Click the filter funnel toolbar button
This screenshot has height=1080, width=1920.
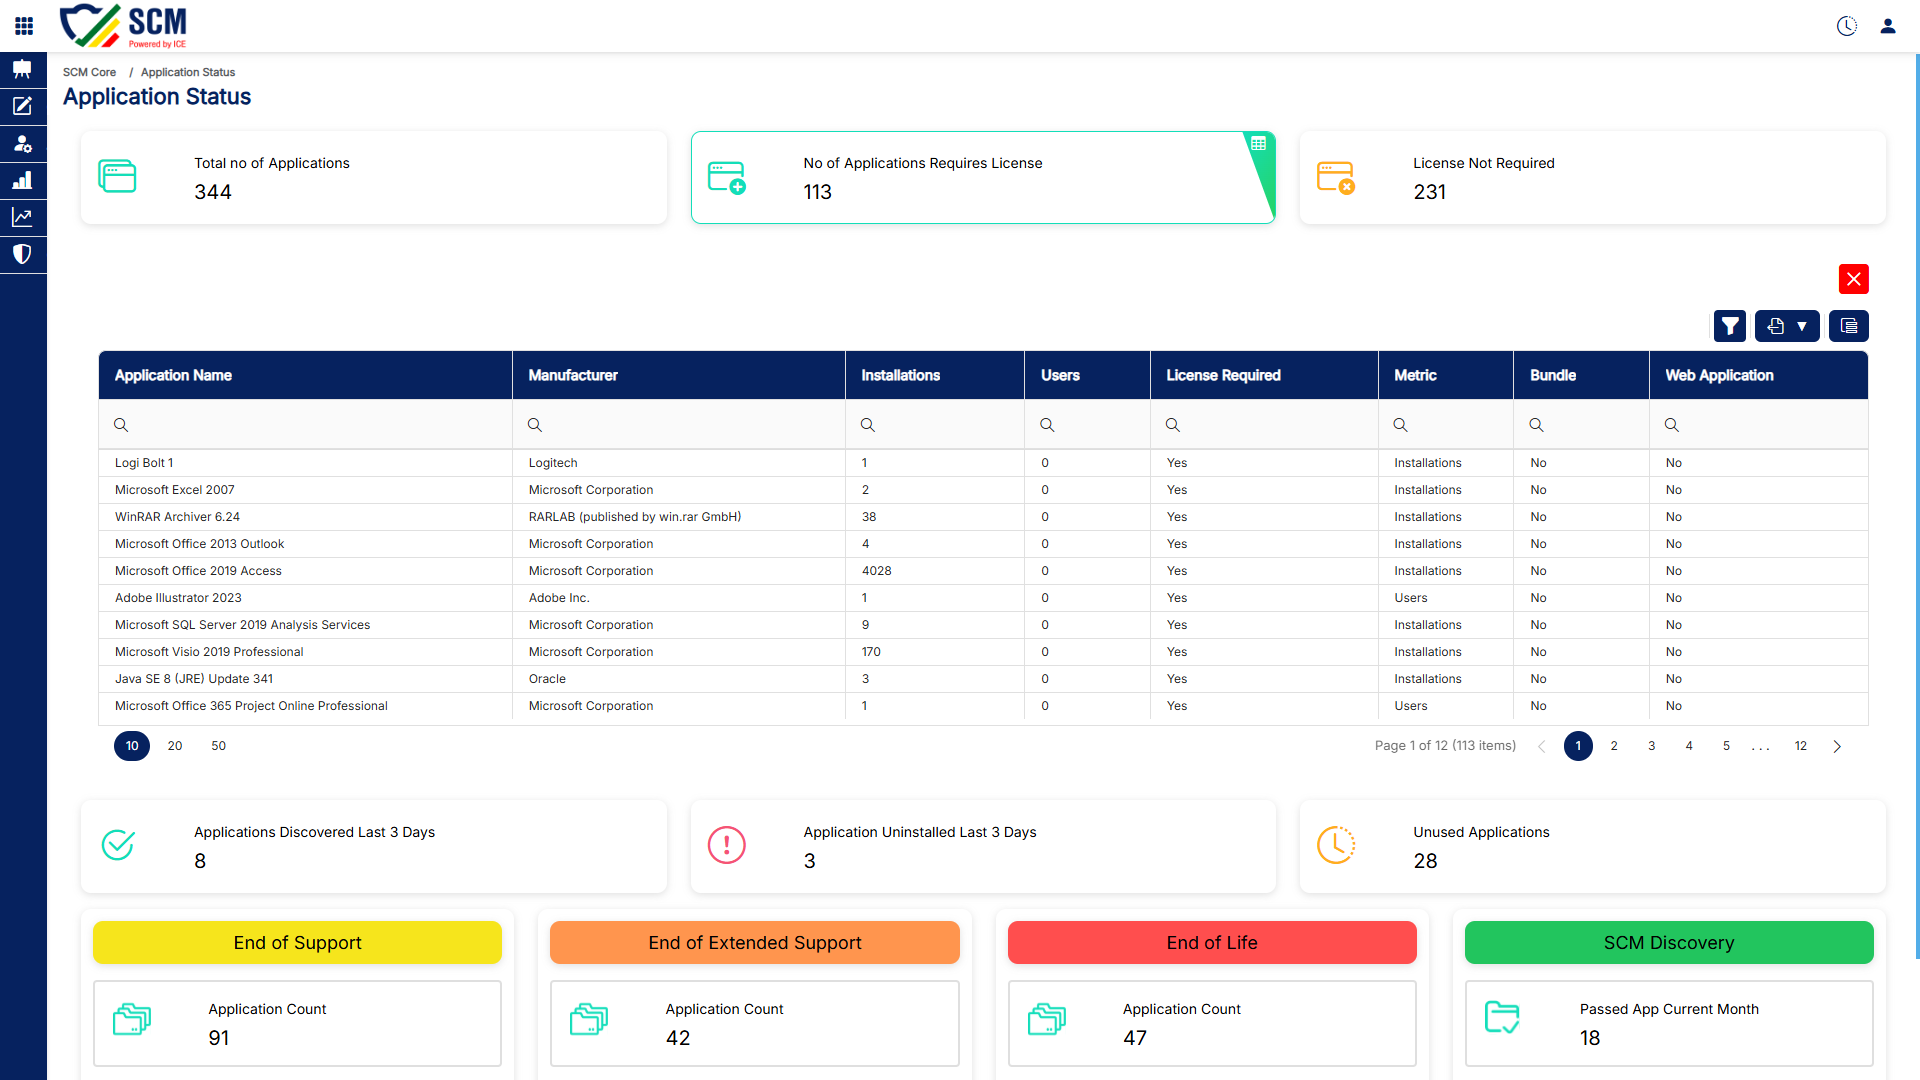pyautogui.click(x=1730, y=326)
